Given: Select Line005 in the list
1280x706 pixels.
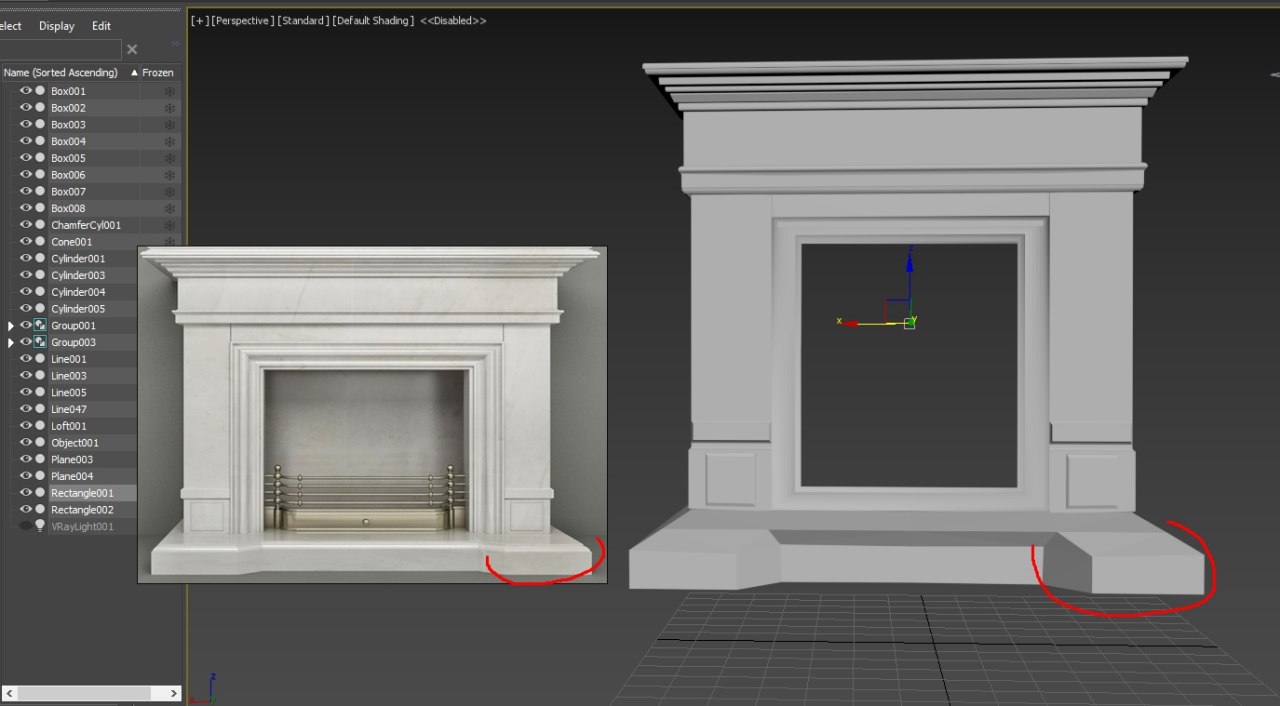Looking at the screenshot, I should pyautogui.click(x=69, y=393).
